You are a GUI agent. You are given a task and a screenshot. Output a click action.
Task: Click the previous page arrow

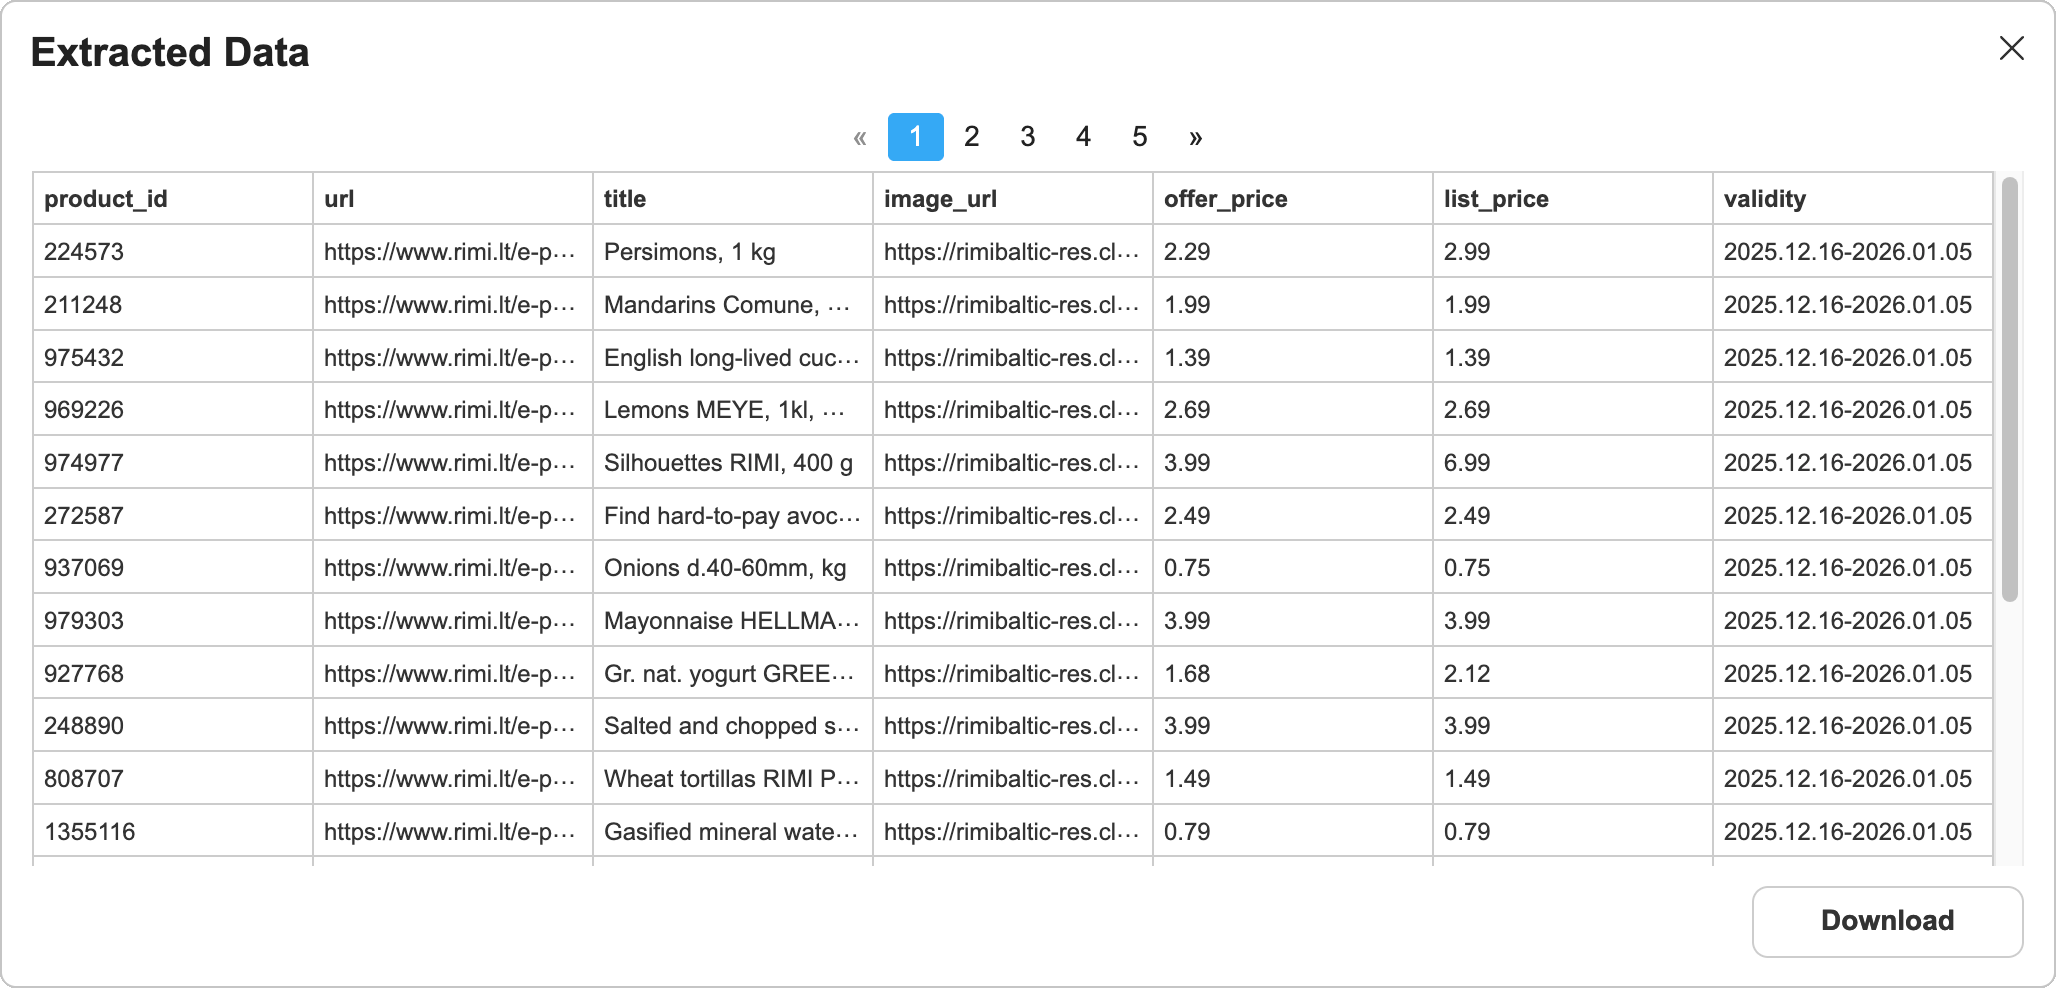coord(860,137)
